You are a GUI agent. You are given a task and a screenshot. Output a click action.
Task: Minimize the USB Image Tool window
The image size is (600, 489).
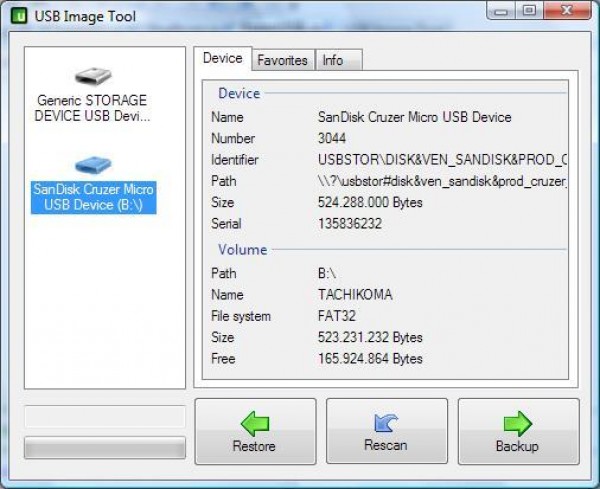(x=501, y=10)
